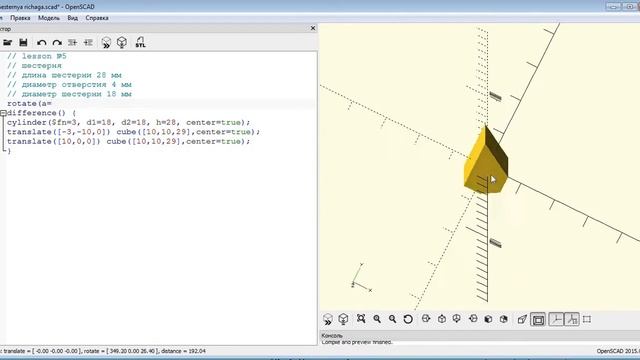
Task: Toggle Show Axes
Action: tap(556, 319)
